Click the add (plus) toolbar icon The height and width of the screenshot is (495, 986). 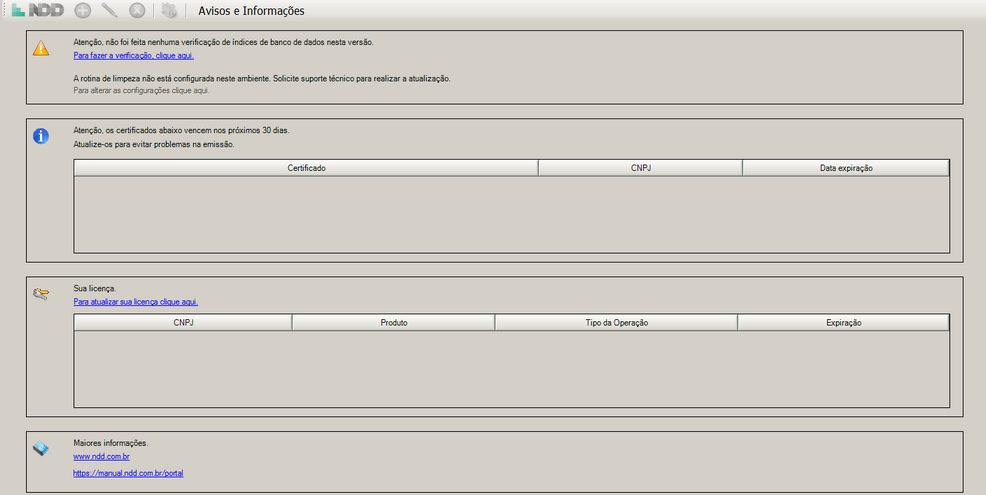coord(82,10)
